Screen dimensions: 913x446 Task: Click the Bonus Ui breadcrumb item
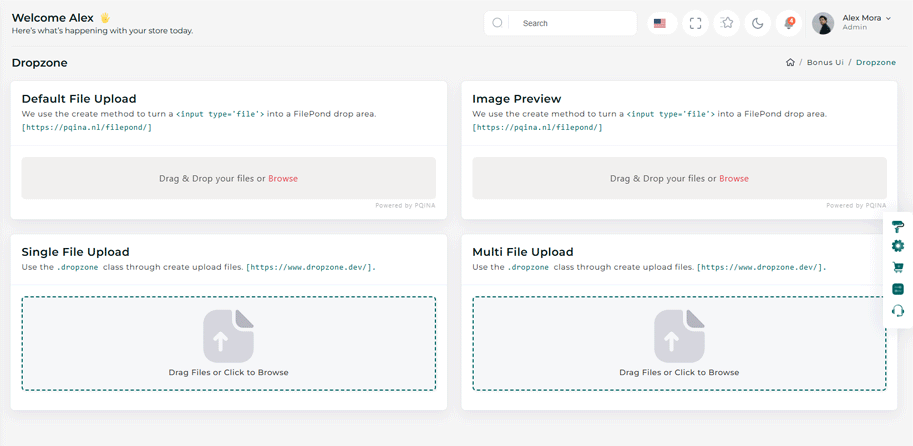[825, 62]
